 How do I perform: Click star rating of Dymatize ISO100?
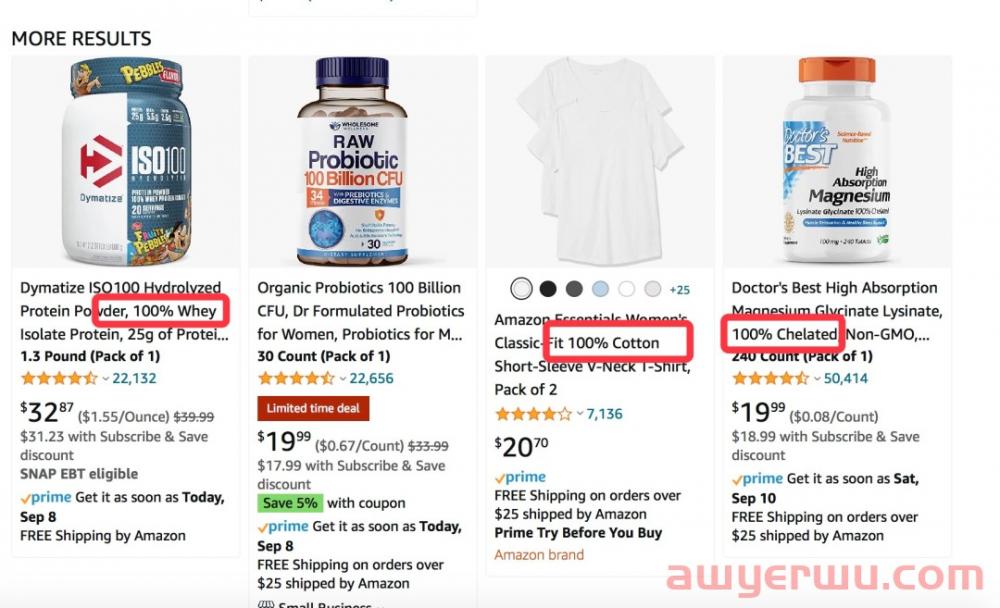coord(59,378)
